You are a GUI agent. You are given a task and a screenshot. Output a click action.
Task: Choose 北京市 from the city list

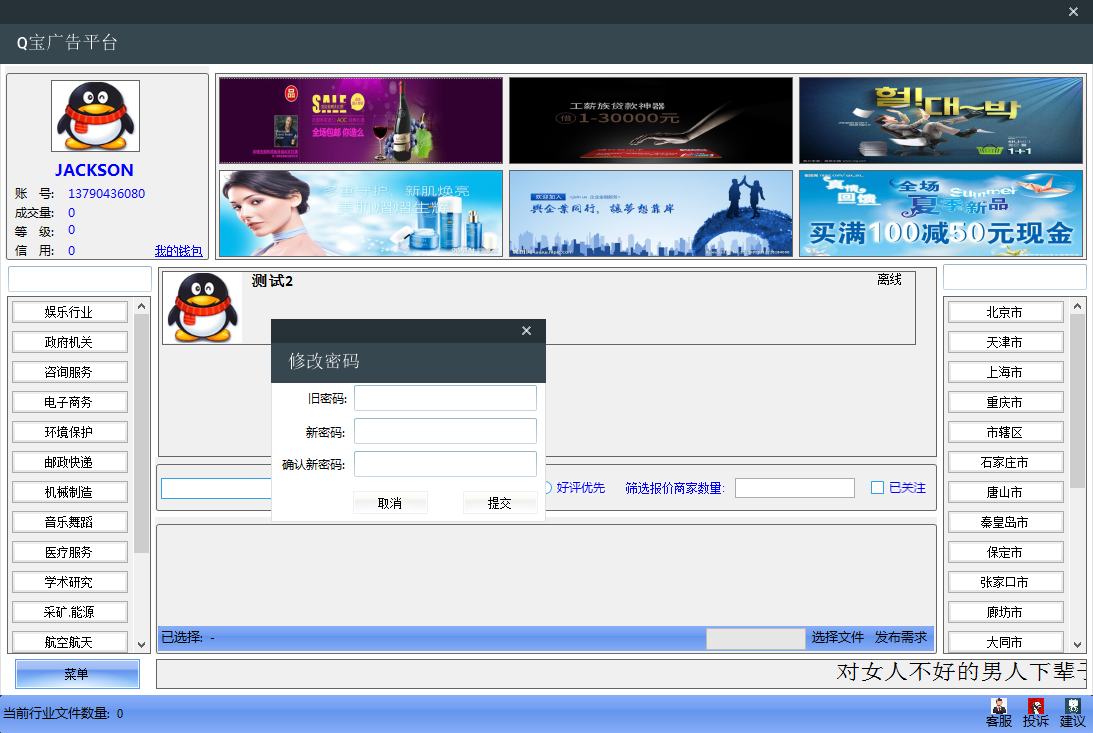coord(1004,312)
